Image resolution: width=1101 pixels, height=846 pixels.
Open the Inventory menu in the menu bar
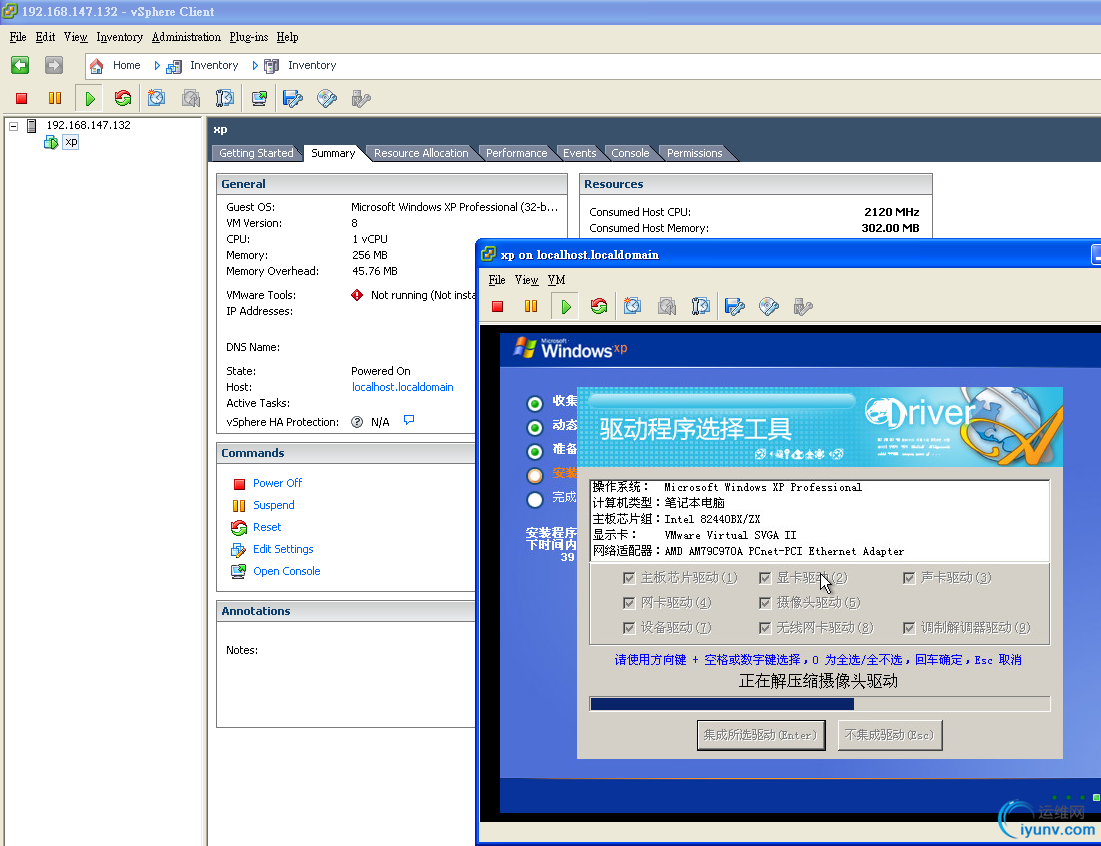pos(119,37)
